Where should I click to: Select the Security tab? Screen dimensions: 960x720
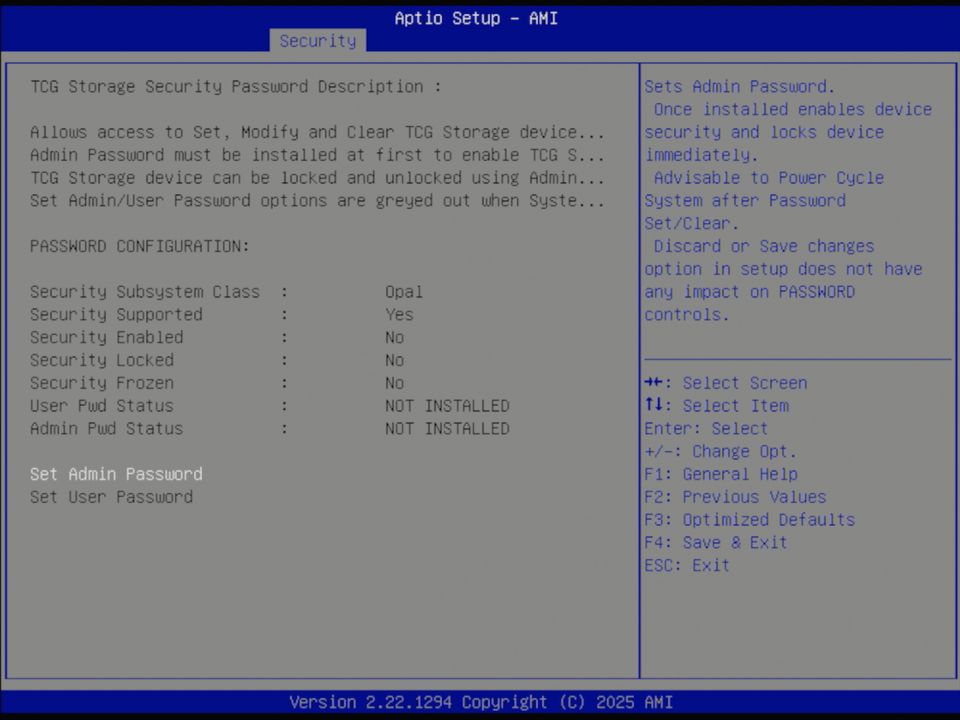tap(317, 41)
